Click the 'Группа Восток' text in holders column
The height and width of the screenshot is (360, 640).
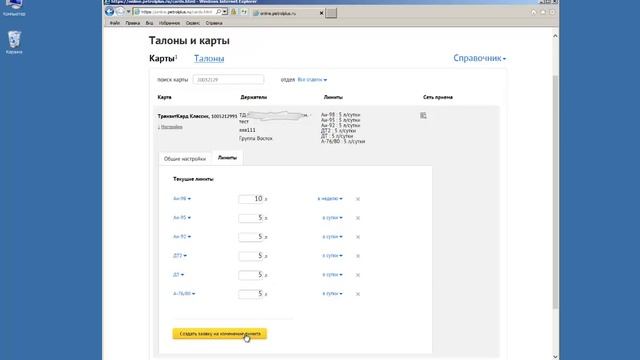point(256,138)
